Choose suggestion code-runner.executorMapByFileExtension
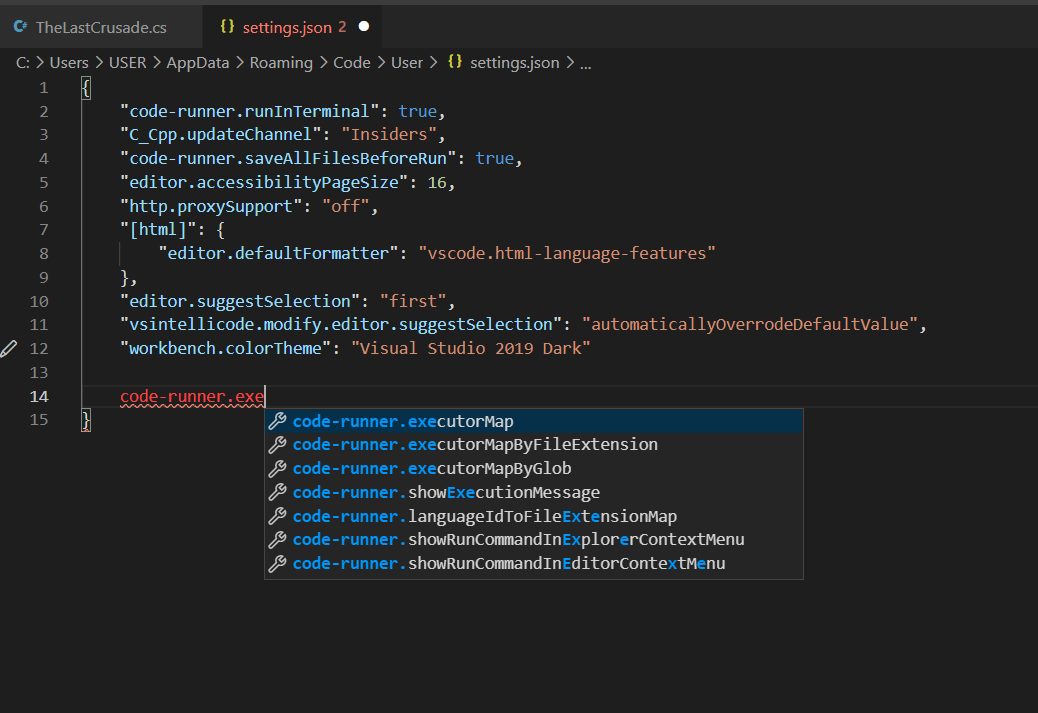The image size is (1038, 713). [534, 444]
